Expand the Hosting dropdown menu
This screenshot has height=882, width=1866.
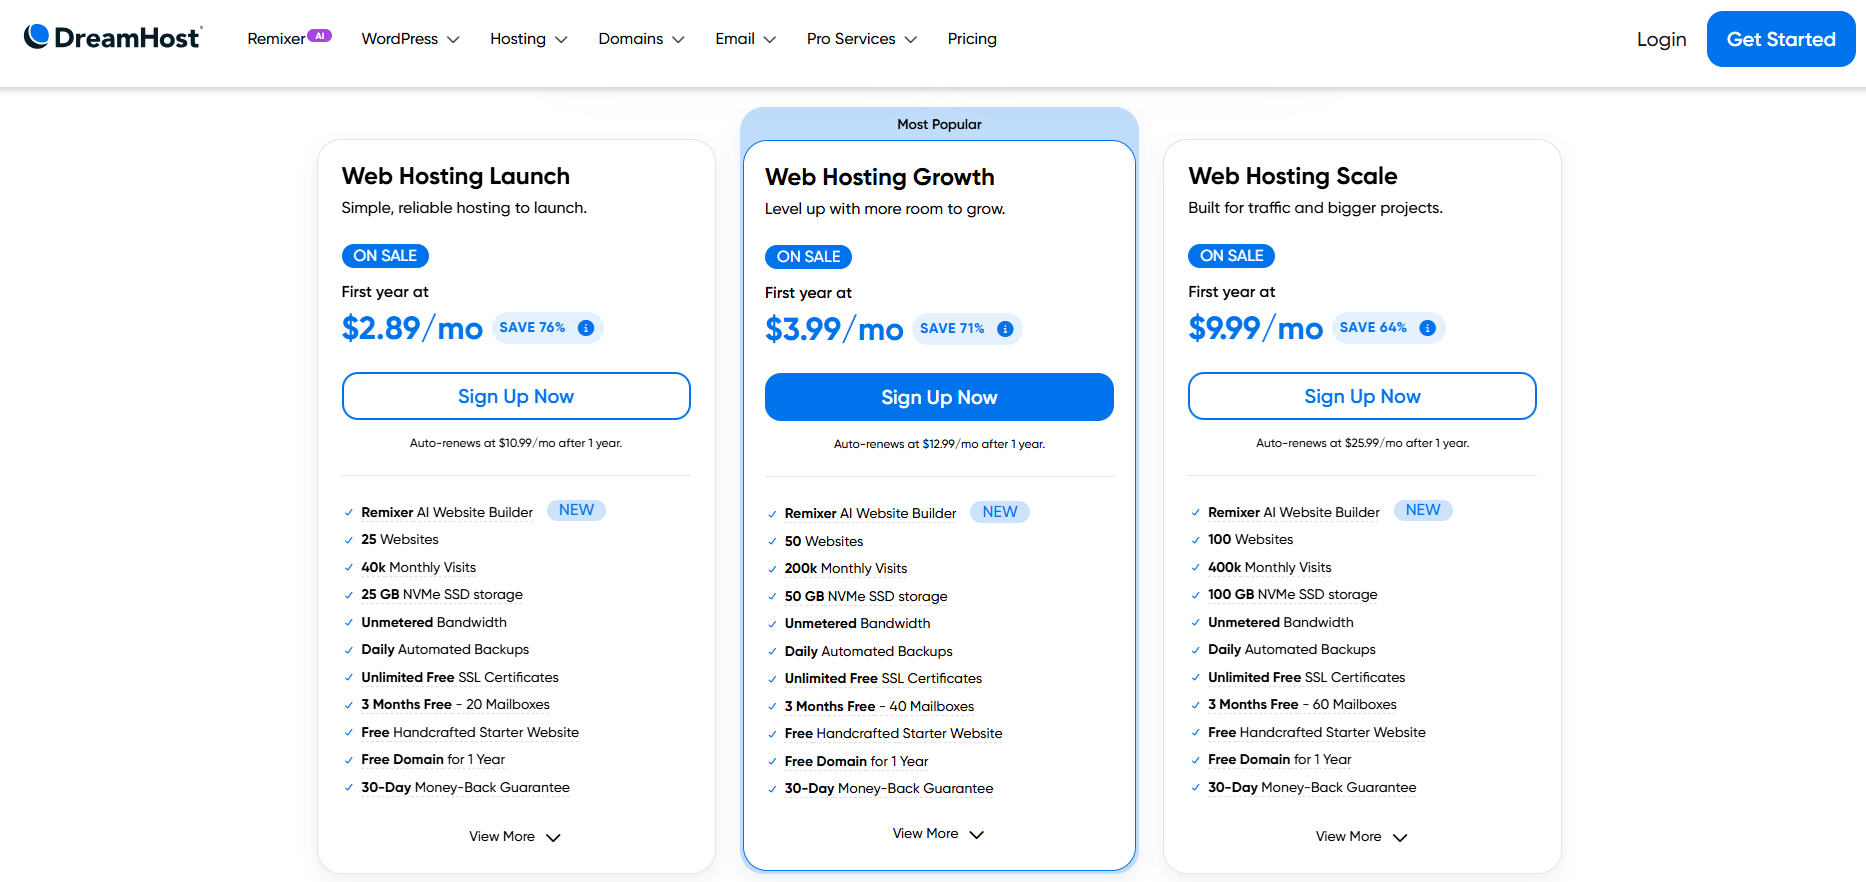coord(528,38)
